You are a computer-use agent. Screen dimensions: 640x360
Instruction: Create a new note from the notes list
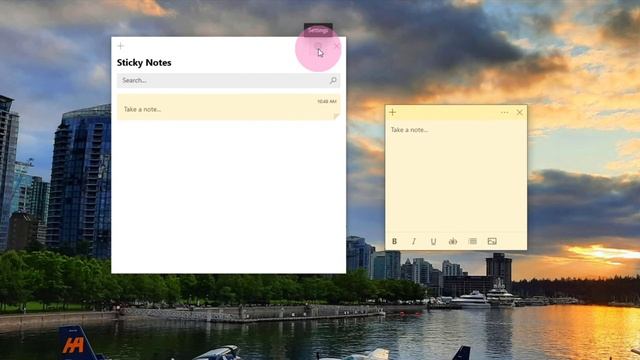120,46
